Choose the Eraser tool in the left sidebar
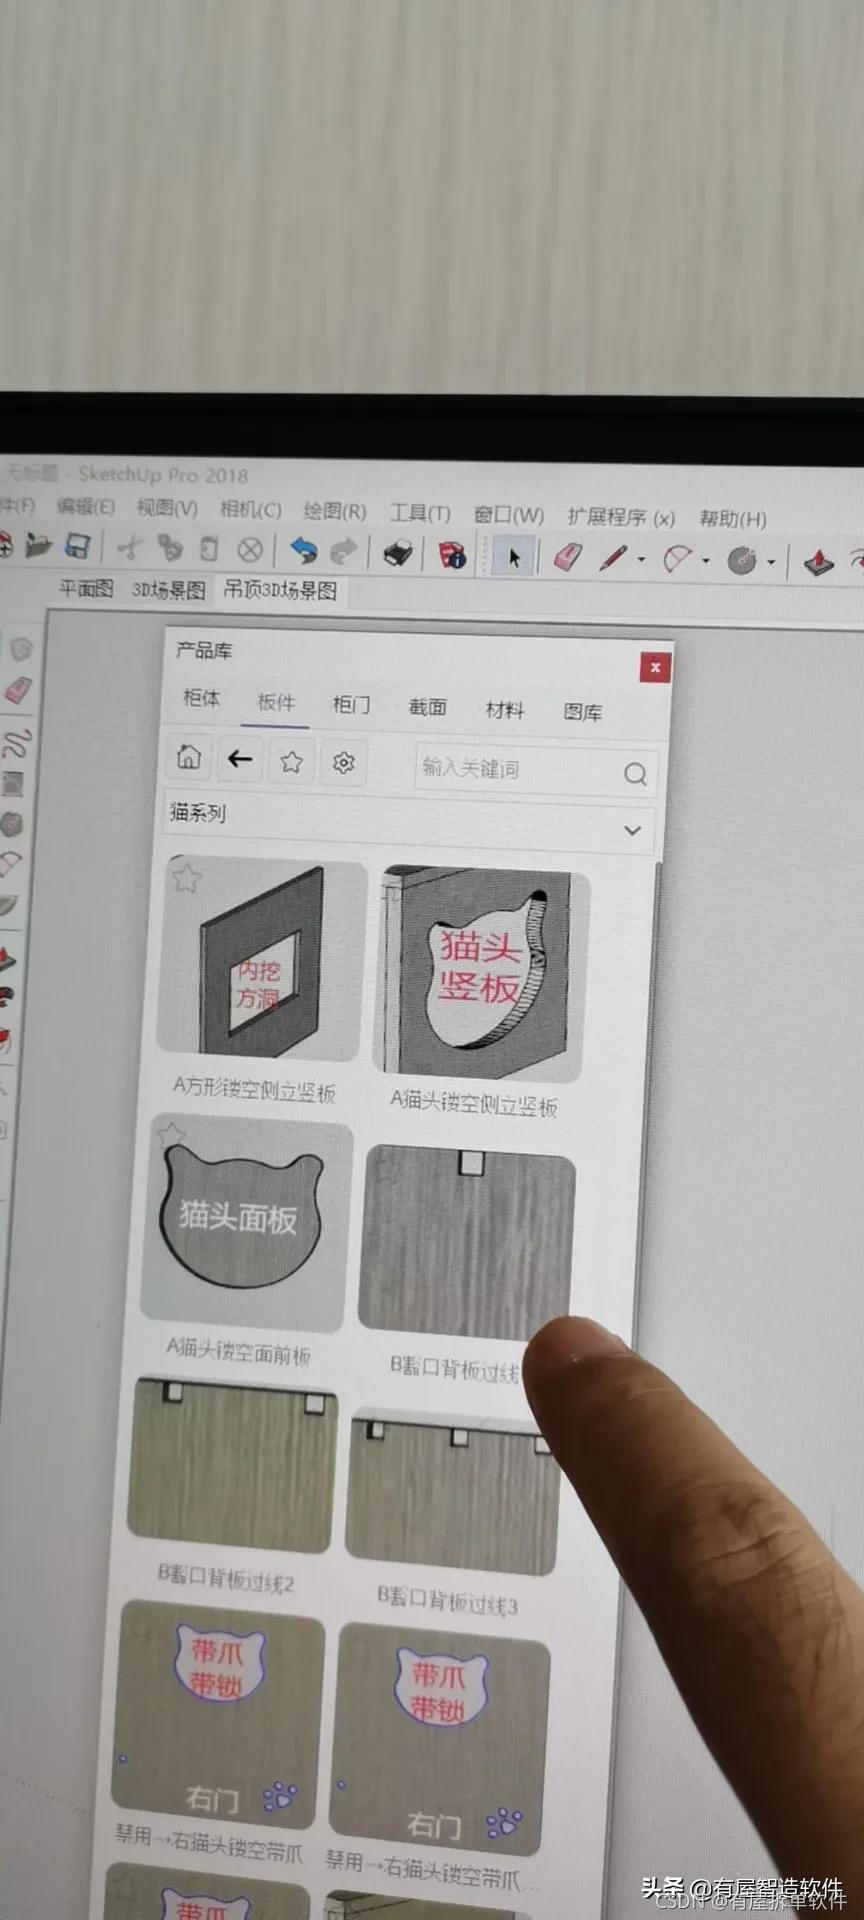The width and height of the screenshot is (864, 1920). pos(19,691)
